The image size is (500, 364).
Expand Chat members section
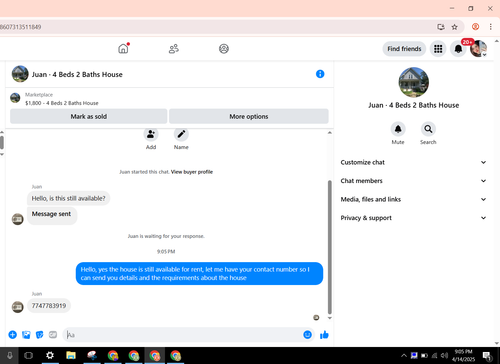click(x=413, y=181)
